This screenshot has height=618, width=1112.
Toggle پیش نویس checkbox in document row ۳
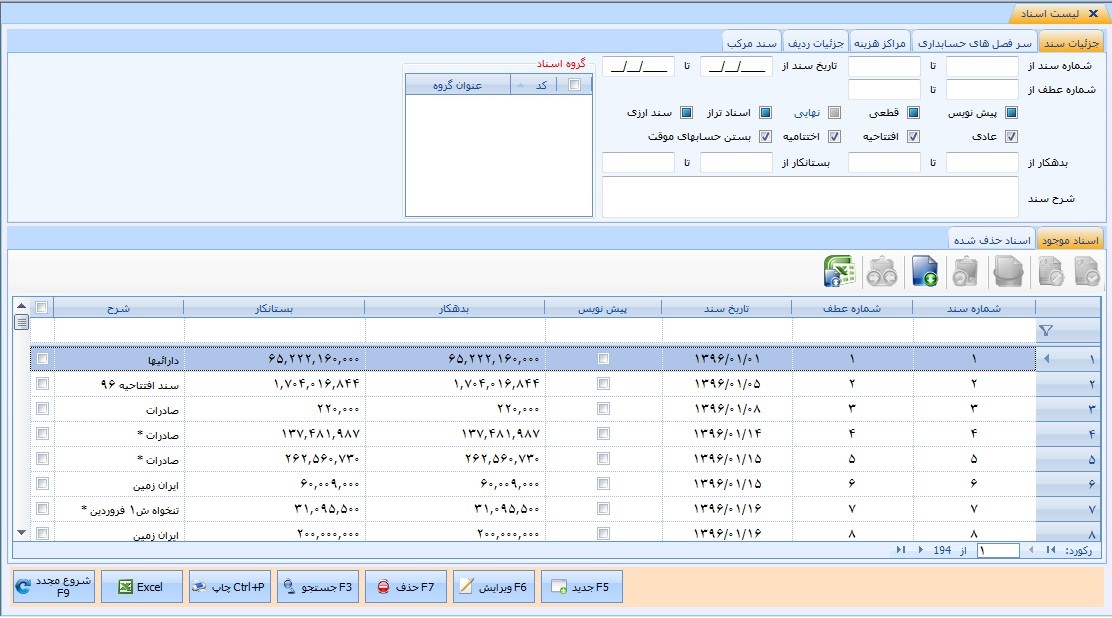(604, 409)
